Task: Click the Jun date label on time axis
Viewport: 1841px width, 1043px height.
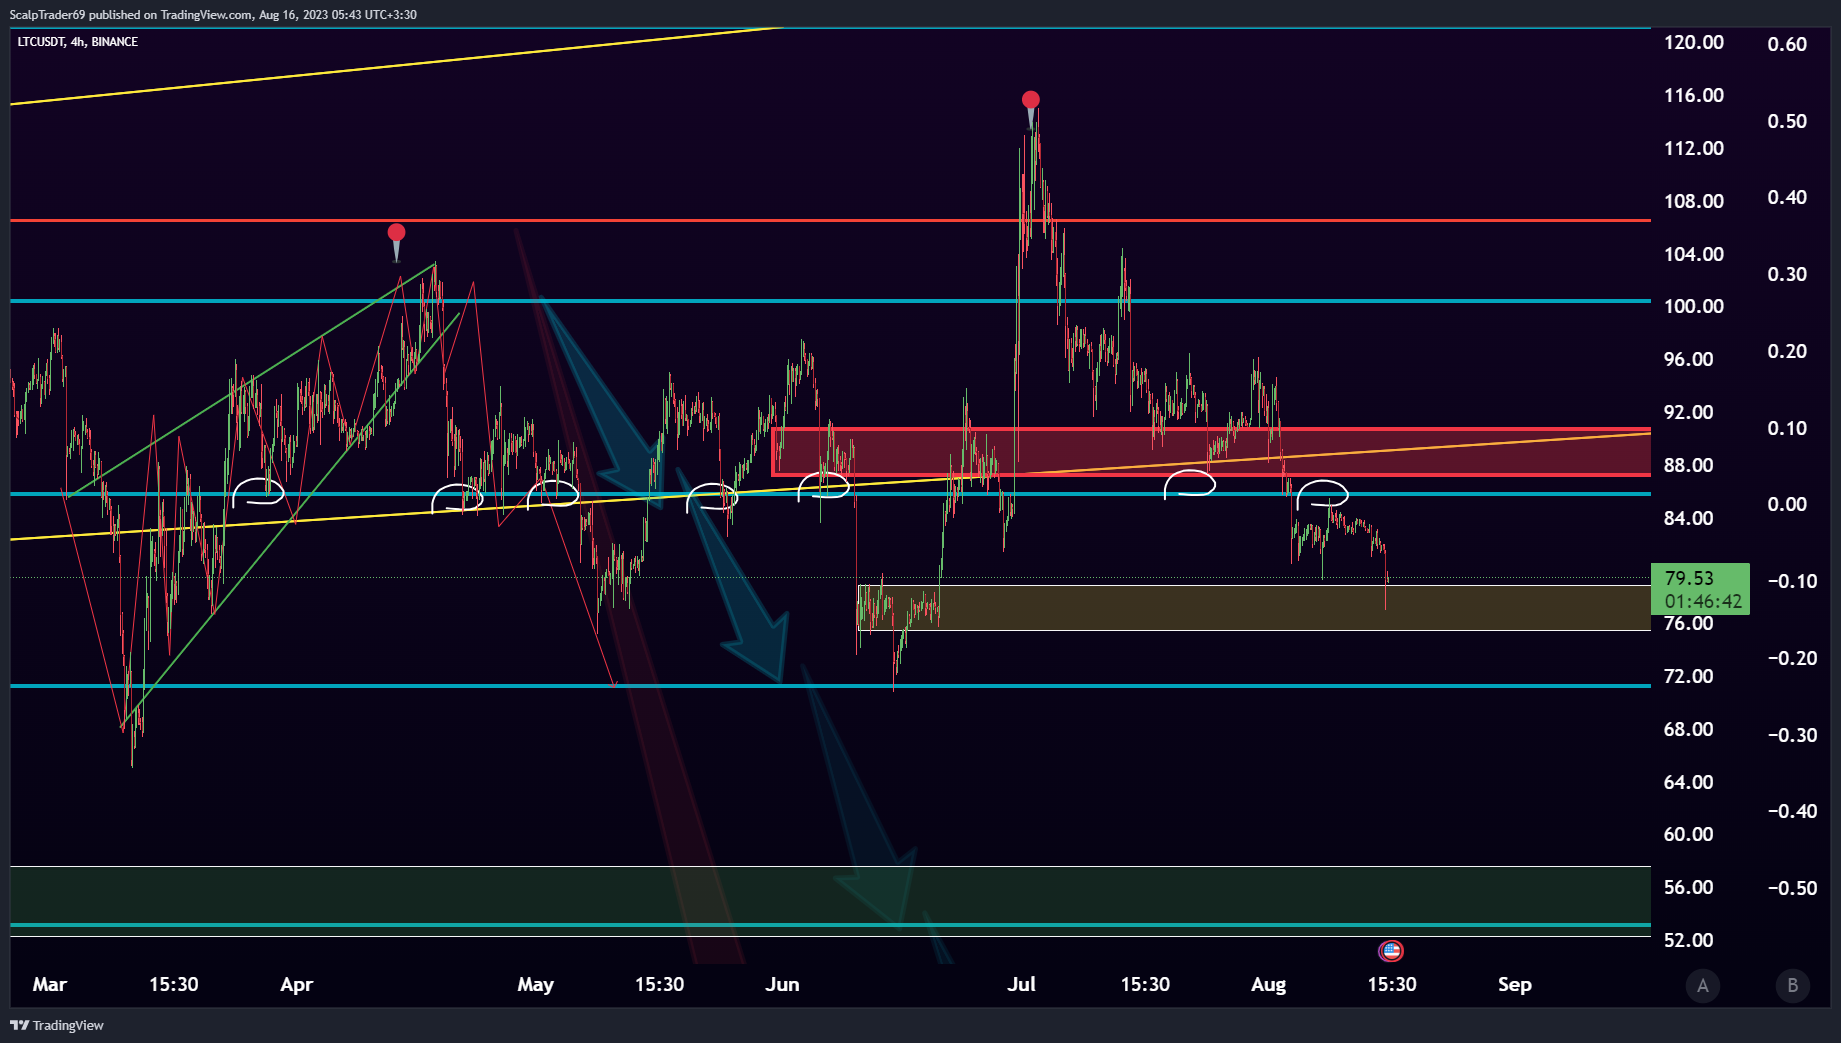Action: coord(783,984)
